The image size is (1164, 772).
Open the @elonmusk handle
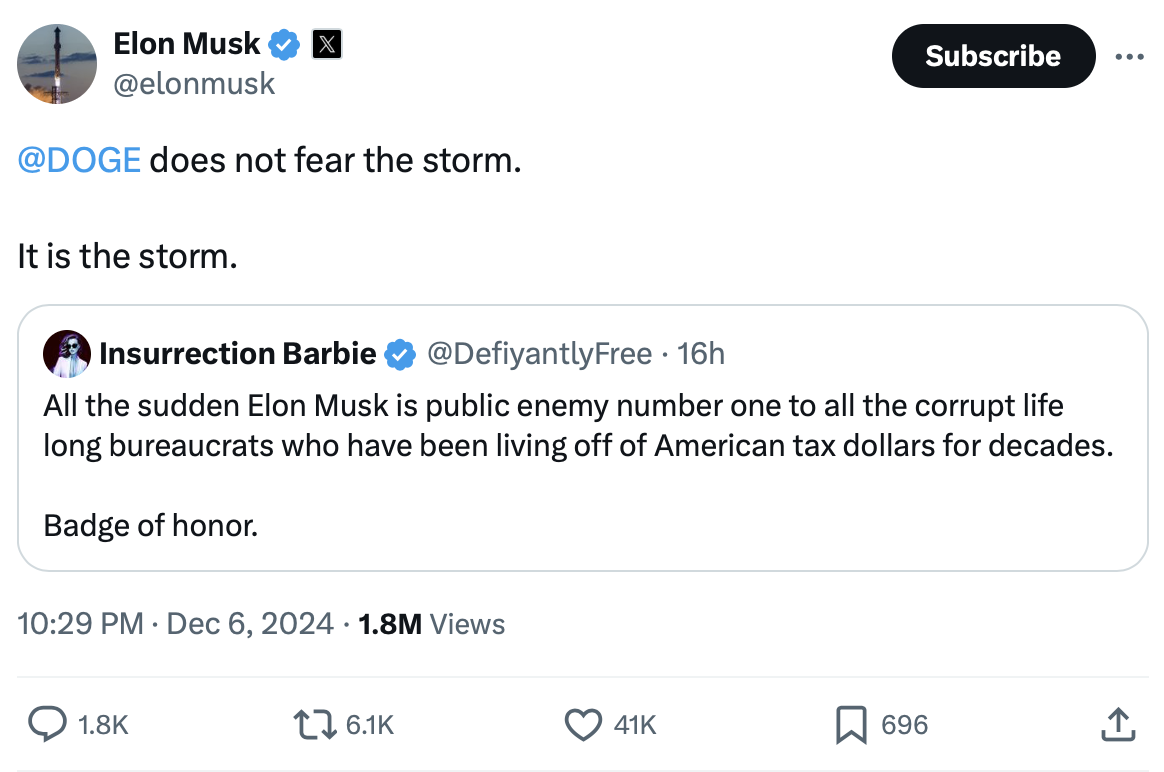click(x=194, y=83)
